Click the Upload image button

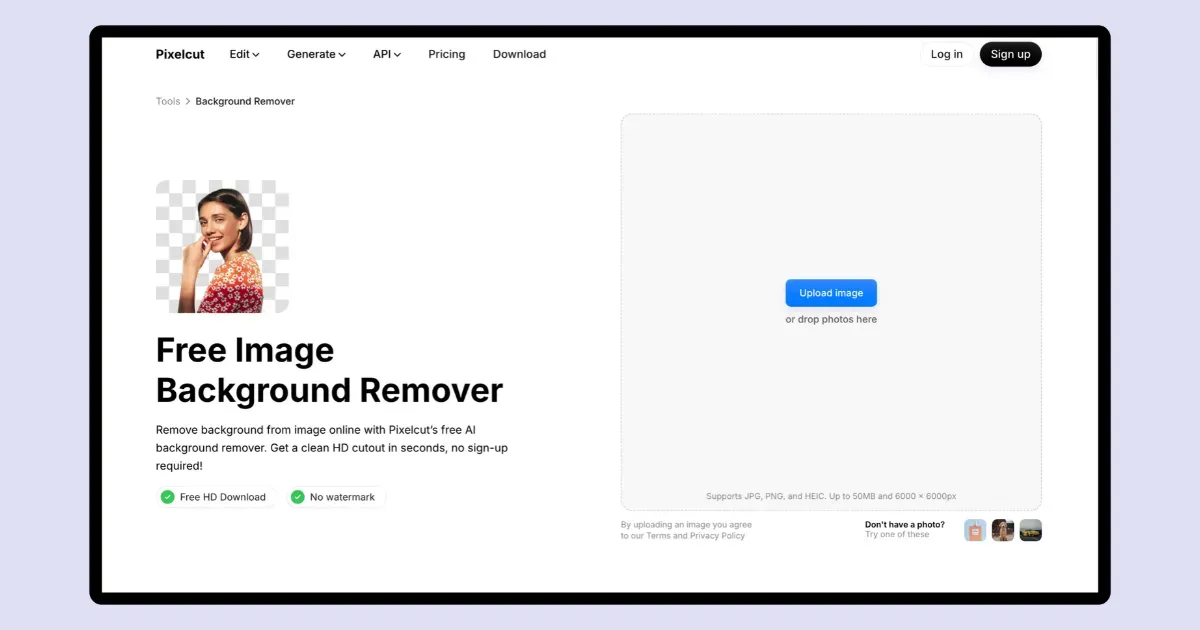831,293
